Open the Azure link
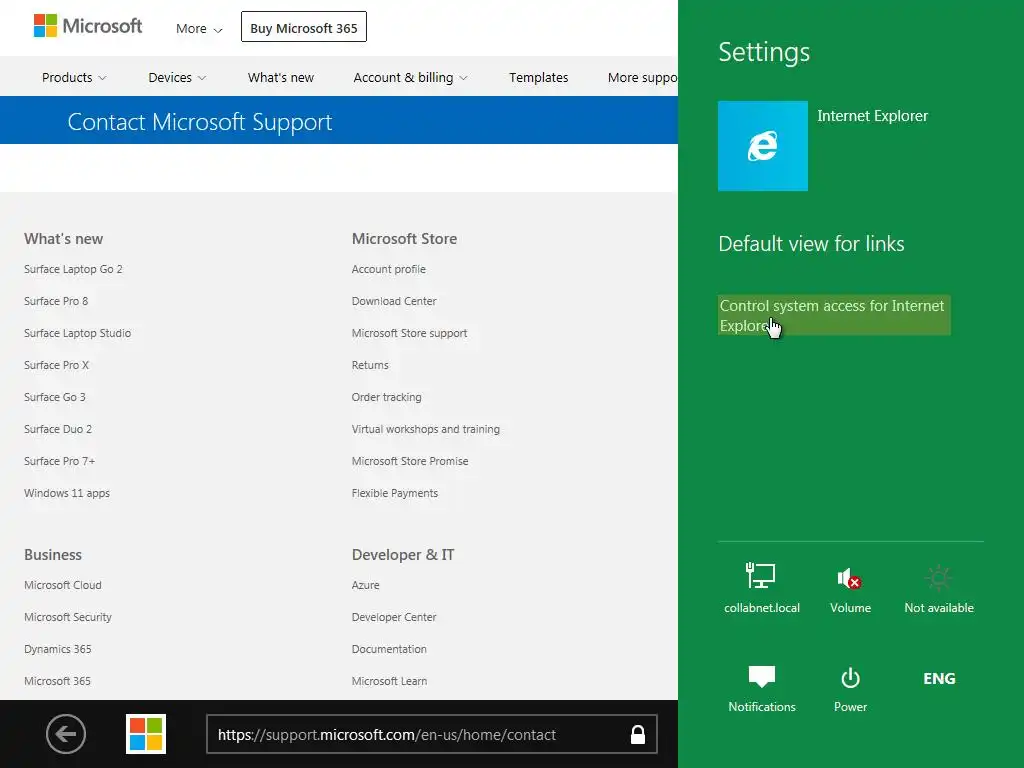 pyautogui.click(x=366, y=585)
